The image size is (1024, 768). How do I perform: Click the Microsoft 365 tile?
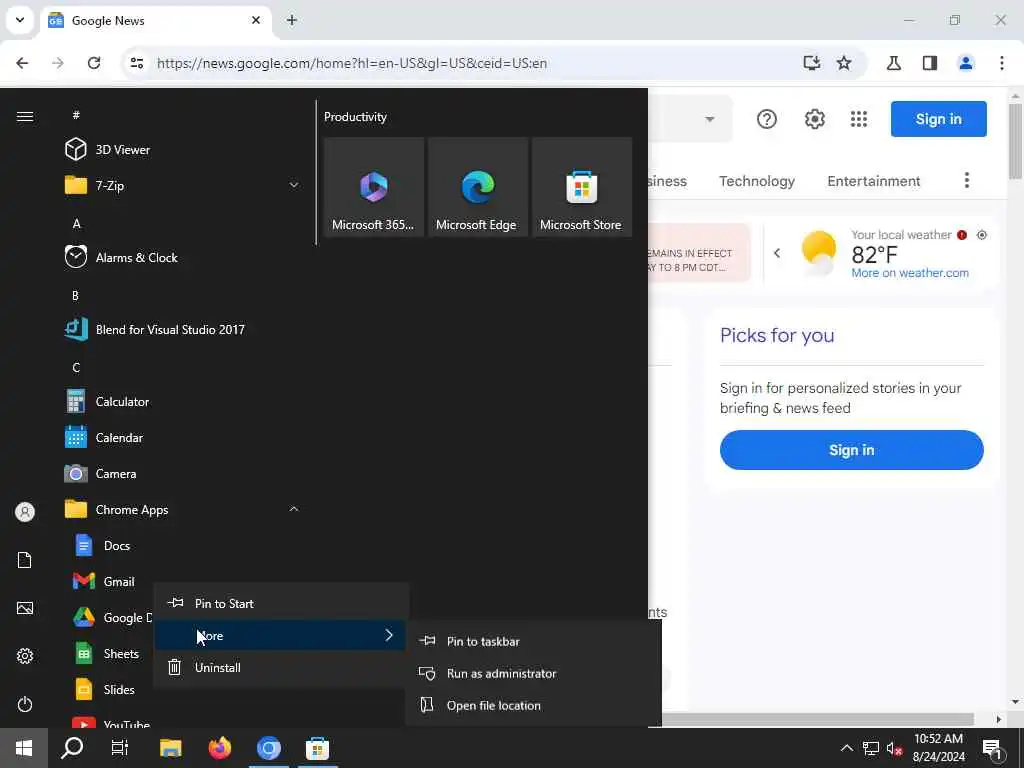tap(374, 187)
